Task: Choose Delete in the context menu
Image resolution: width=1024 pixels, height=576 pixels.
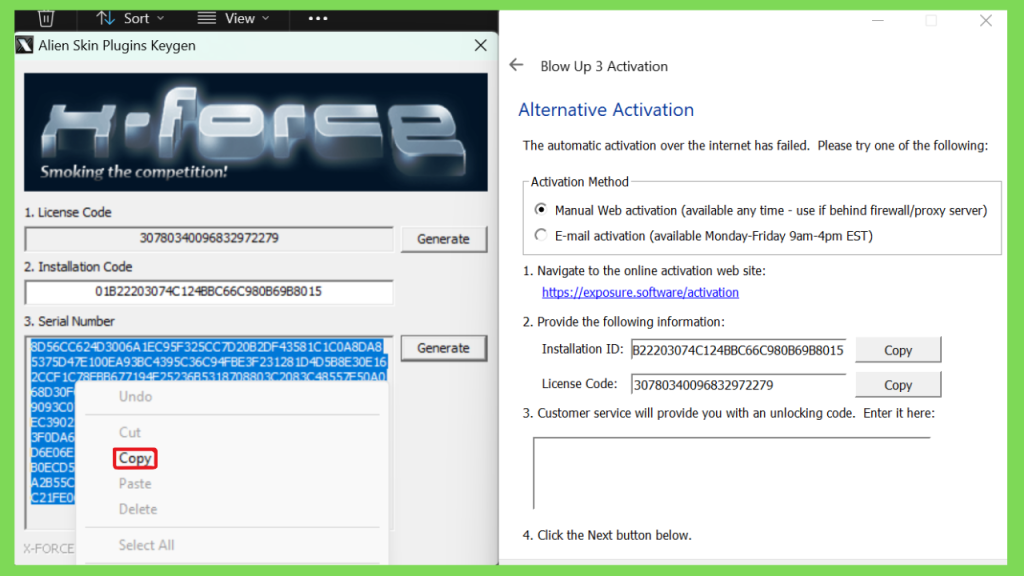Action: pyautogui.click(x=138, y=509)
